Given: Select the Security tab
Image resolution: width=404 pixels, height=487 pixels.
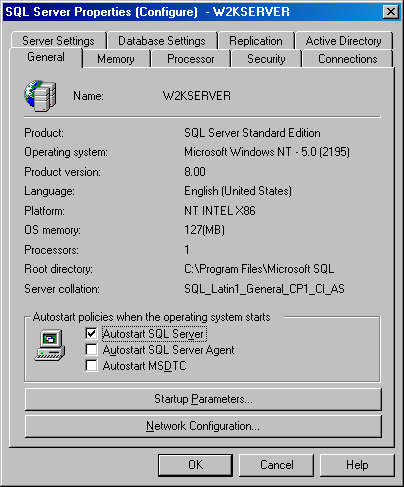Looking at the screenshot, I should (266, 59).
